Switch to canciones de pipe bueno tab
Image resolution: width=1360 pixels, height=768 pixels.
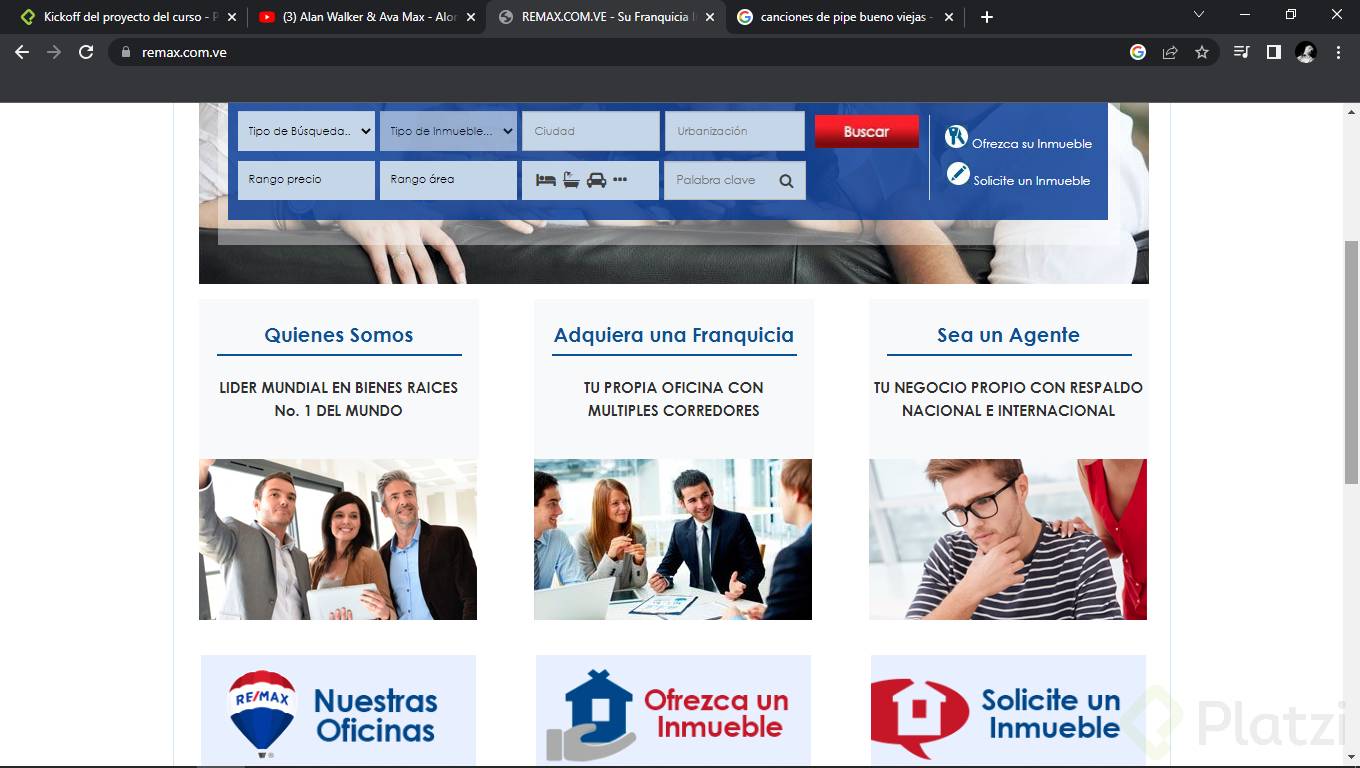(x=845, y=17)
